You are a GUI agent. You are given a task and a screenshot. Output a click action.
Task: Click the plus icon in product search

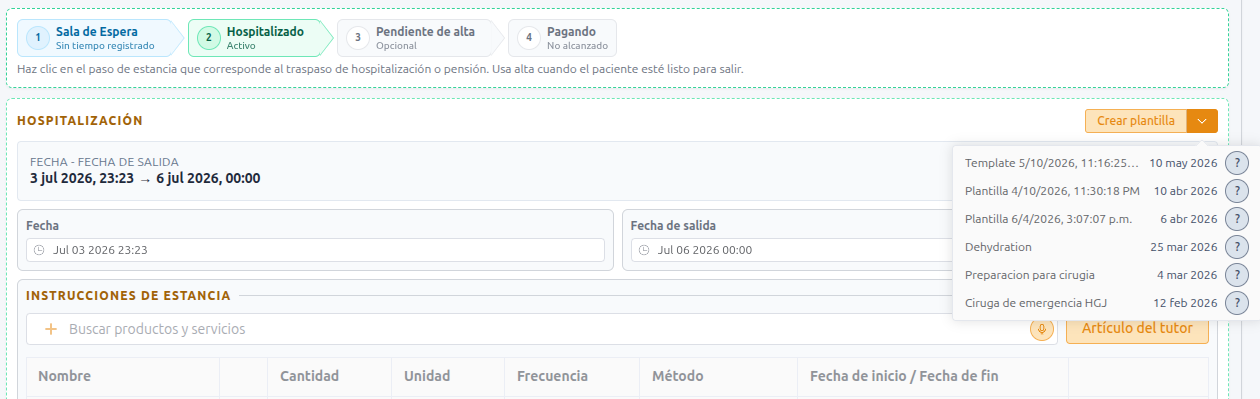tap(51, 329)
